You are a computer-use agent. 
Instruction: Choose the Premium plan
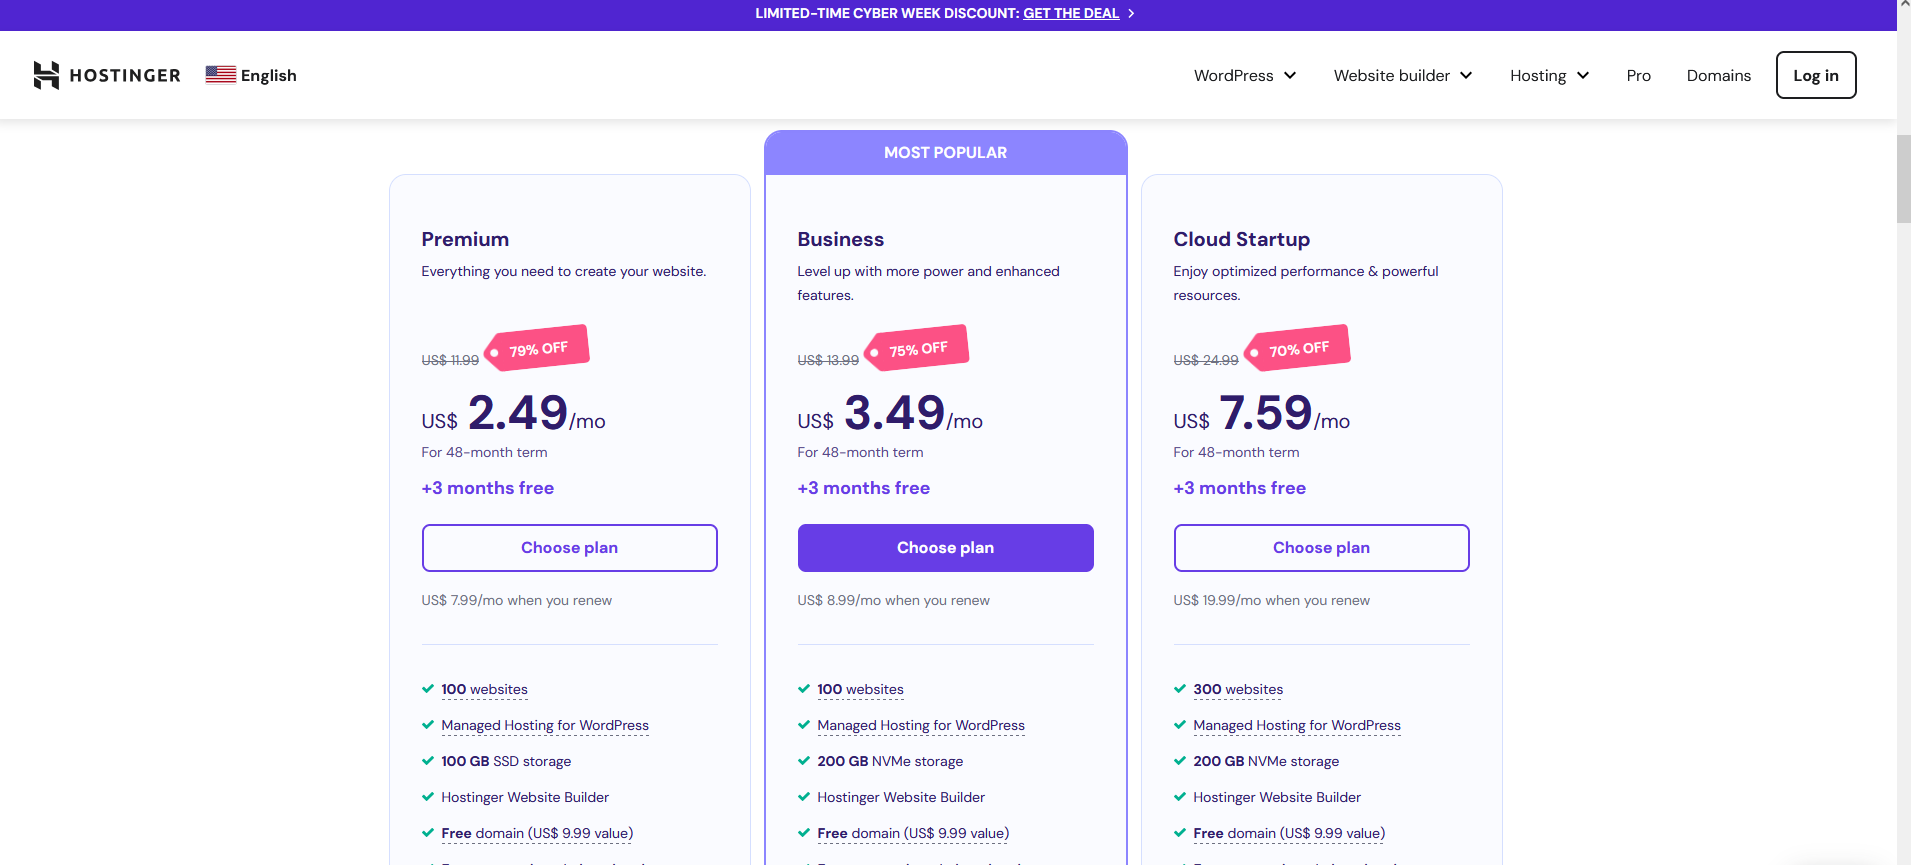pyautogui.click(x=569, y=548)
